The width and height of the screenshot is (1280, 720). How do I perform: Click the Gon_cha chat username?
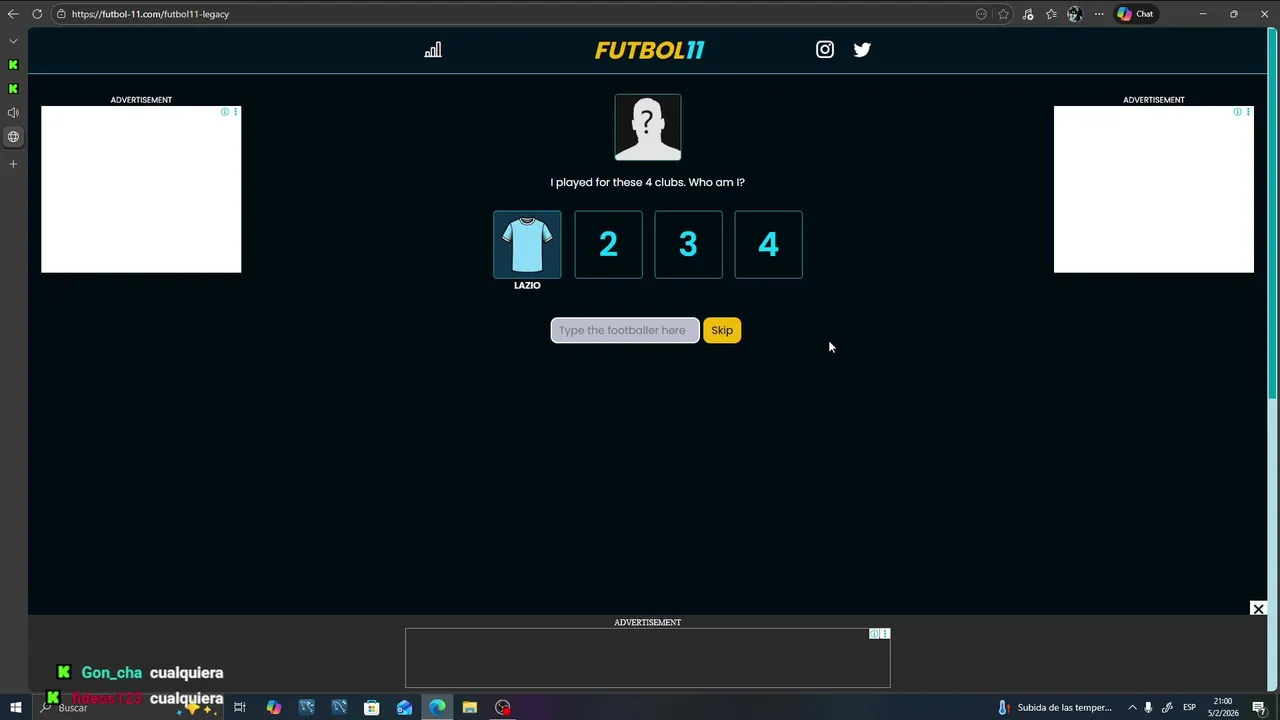[x=112, y=673]
